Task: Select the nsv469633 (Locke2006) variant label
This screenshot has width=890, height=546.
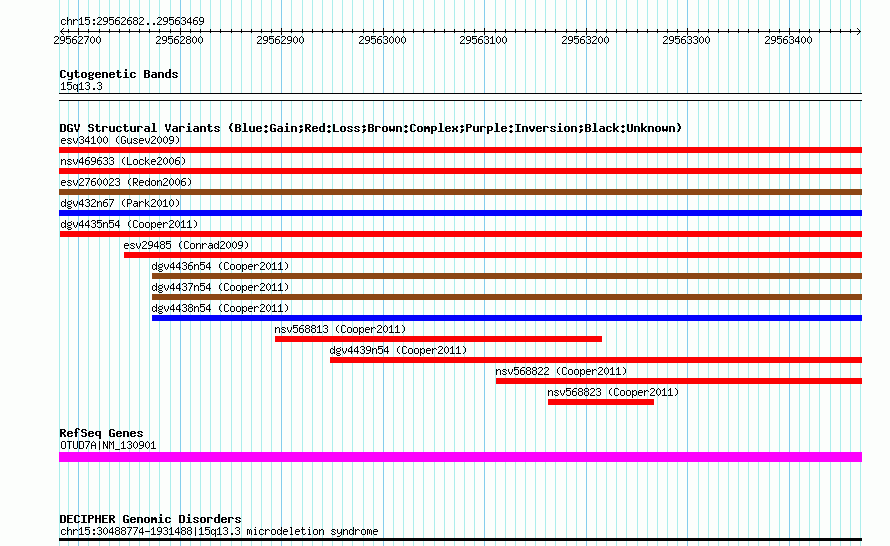Action: (x=123, y=161)
